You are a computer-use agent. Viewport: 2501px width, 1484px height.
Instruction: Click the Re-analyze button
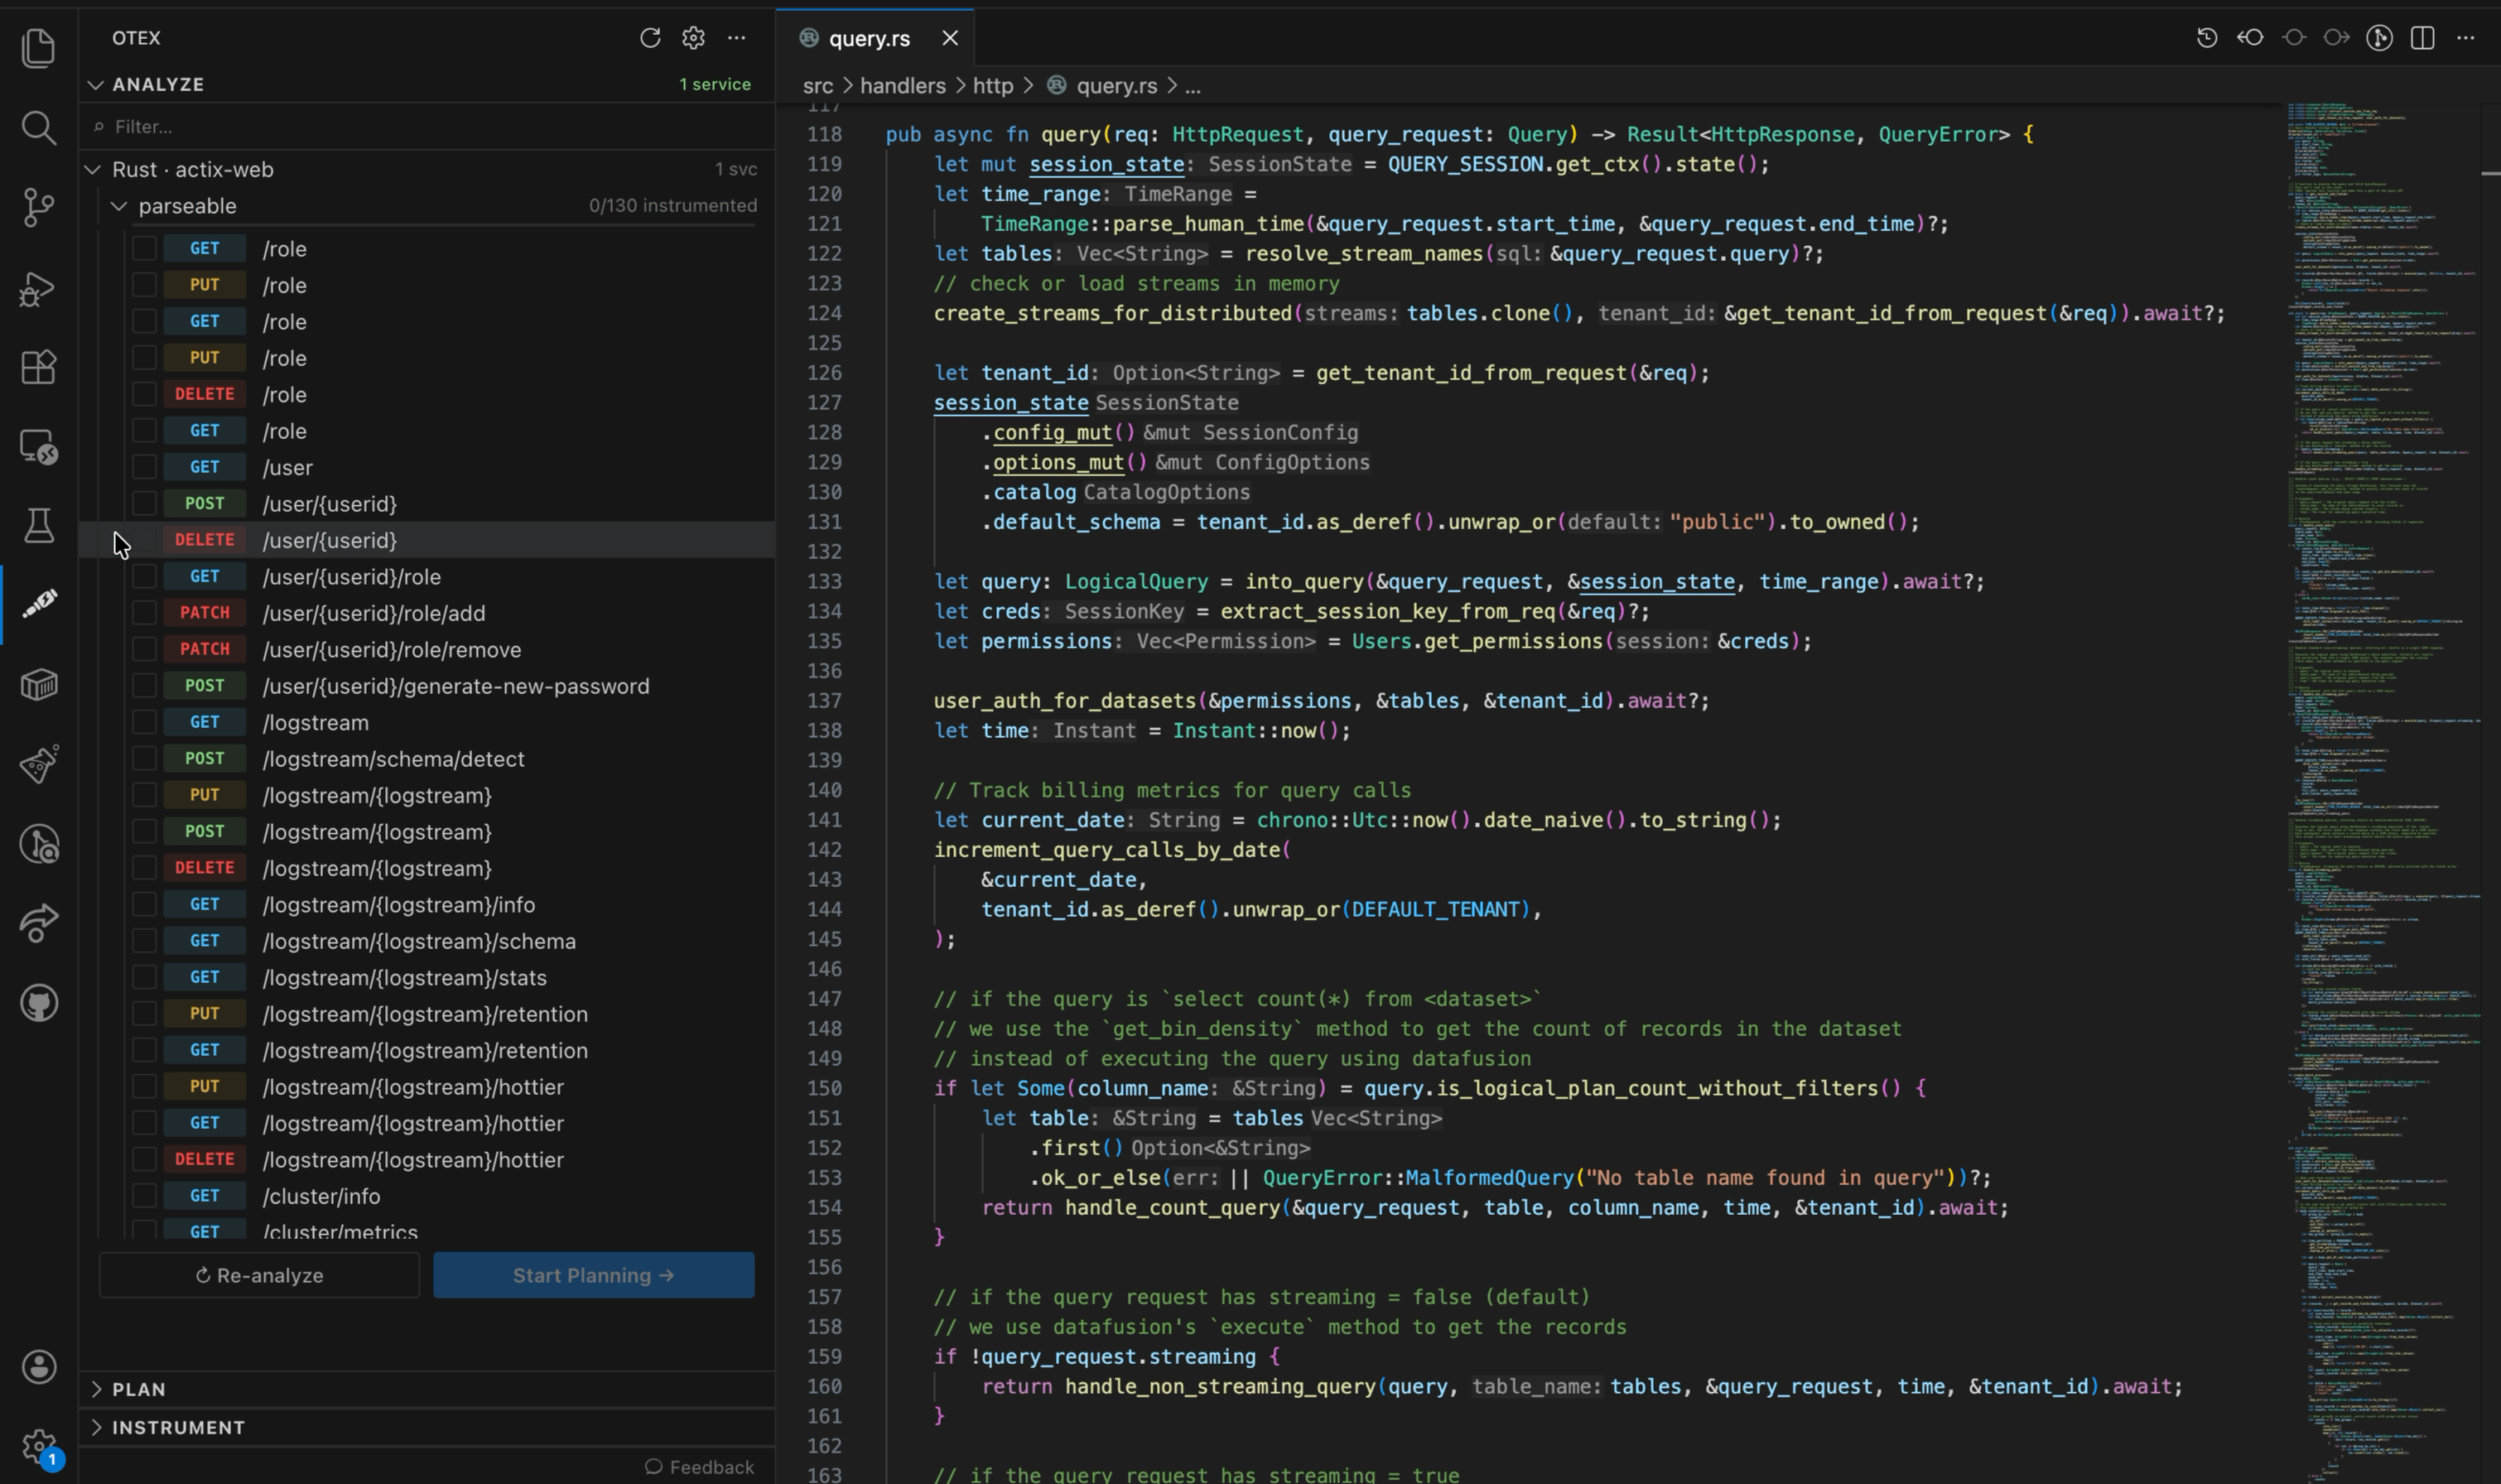pyautogui.click(x=259, y=1275)
